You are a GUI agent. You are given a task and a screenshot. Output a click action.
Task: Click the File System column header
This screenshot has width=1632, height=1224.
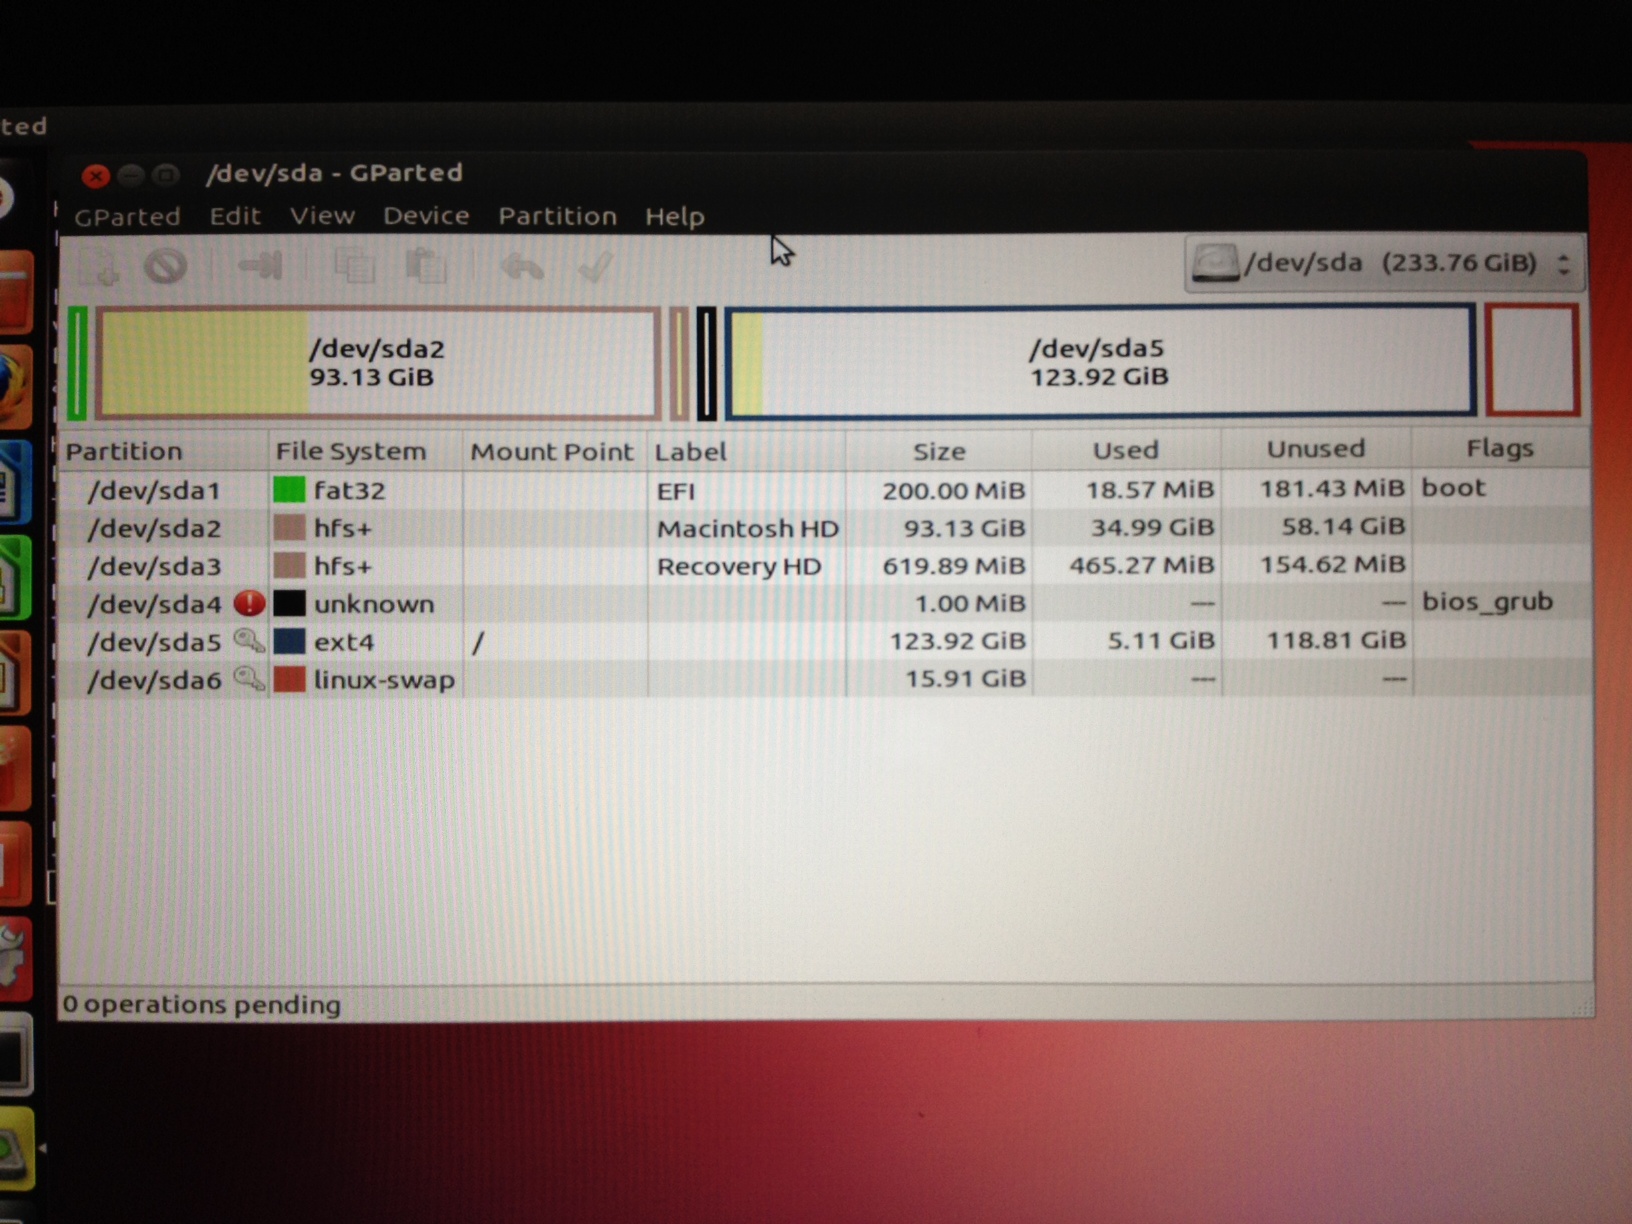pyautogui.click(x=351, y=451)
